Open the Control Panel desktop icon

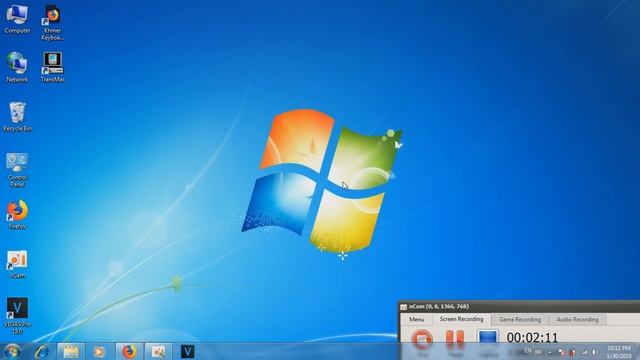17,170
